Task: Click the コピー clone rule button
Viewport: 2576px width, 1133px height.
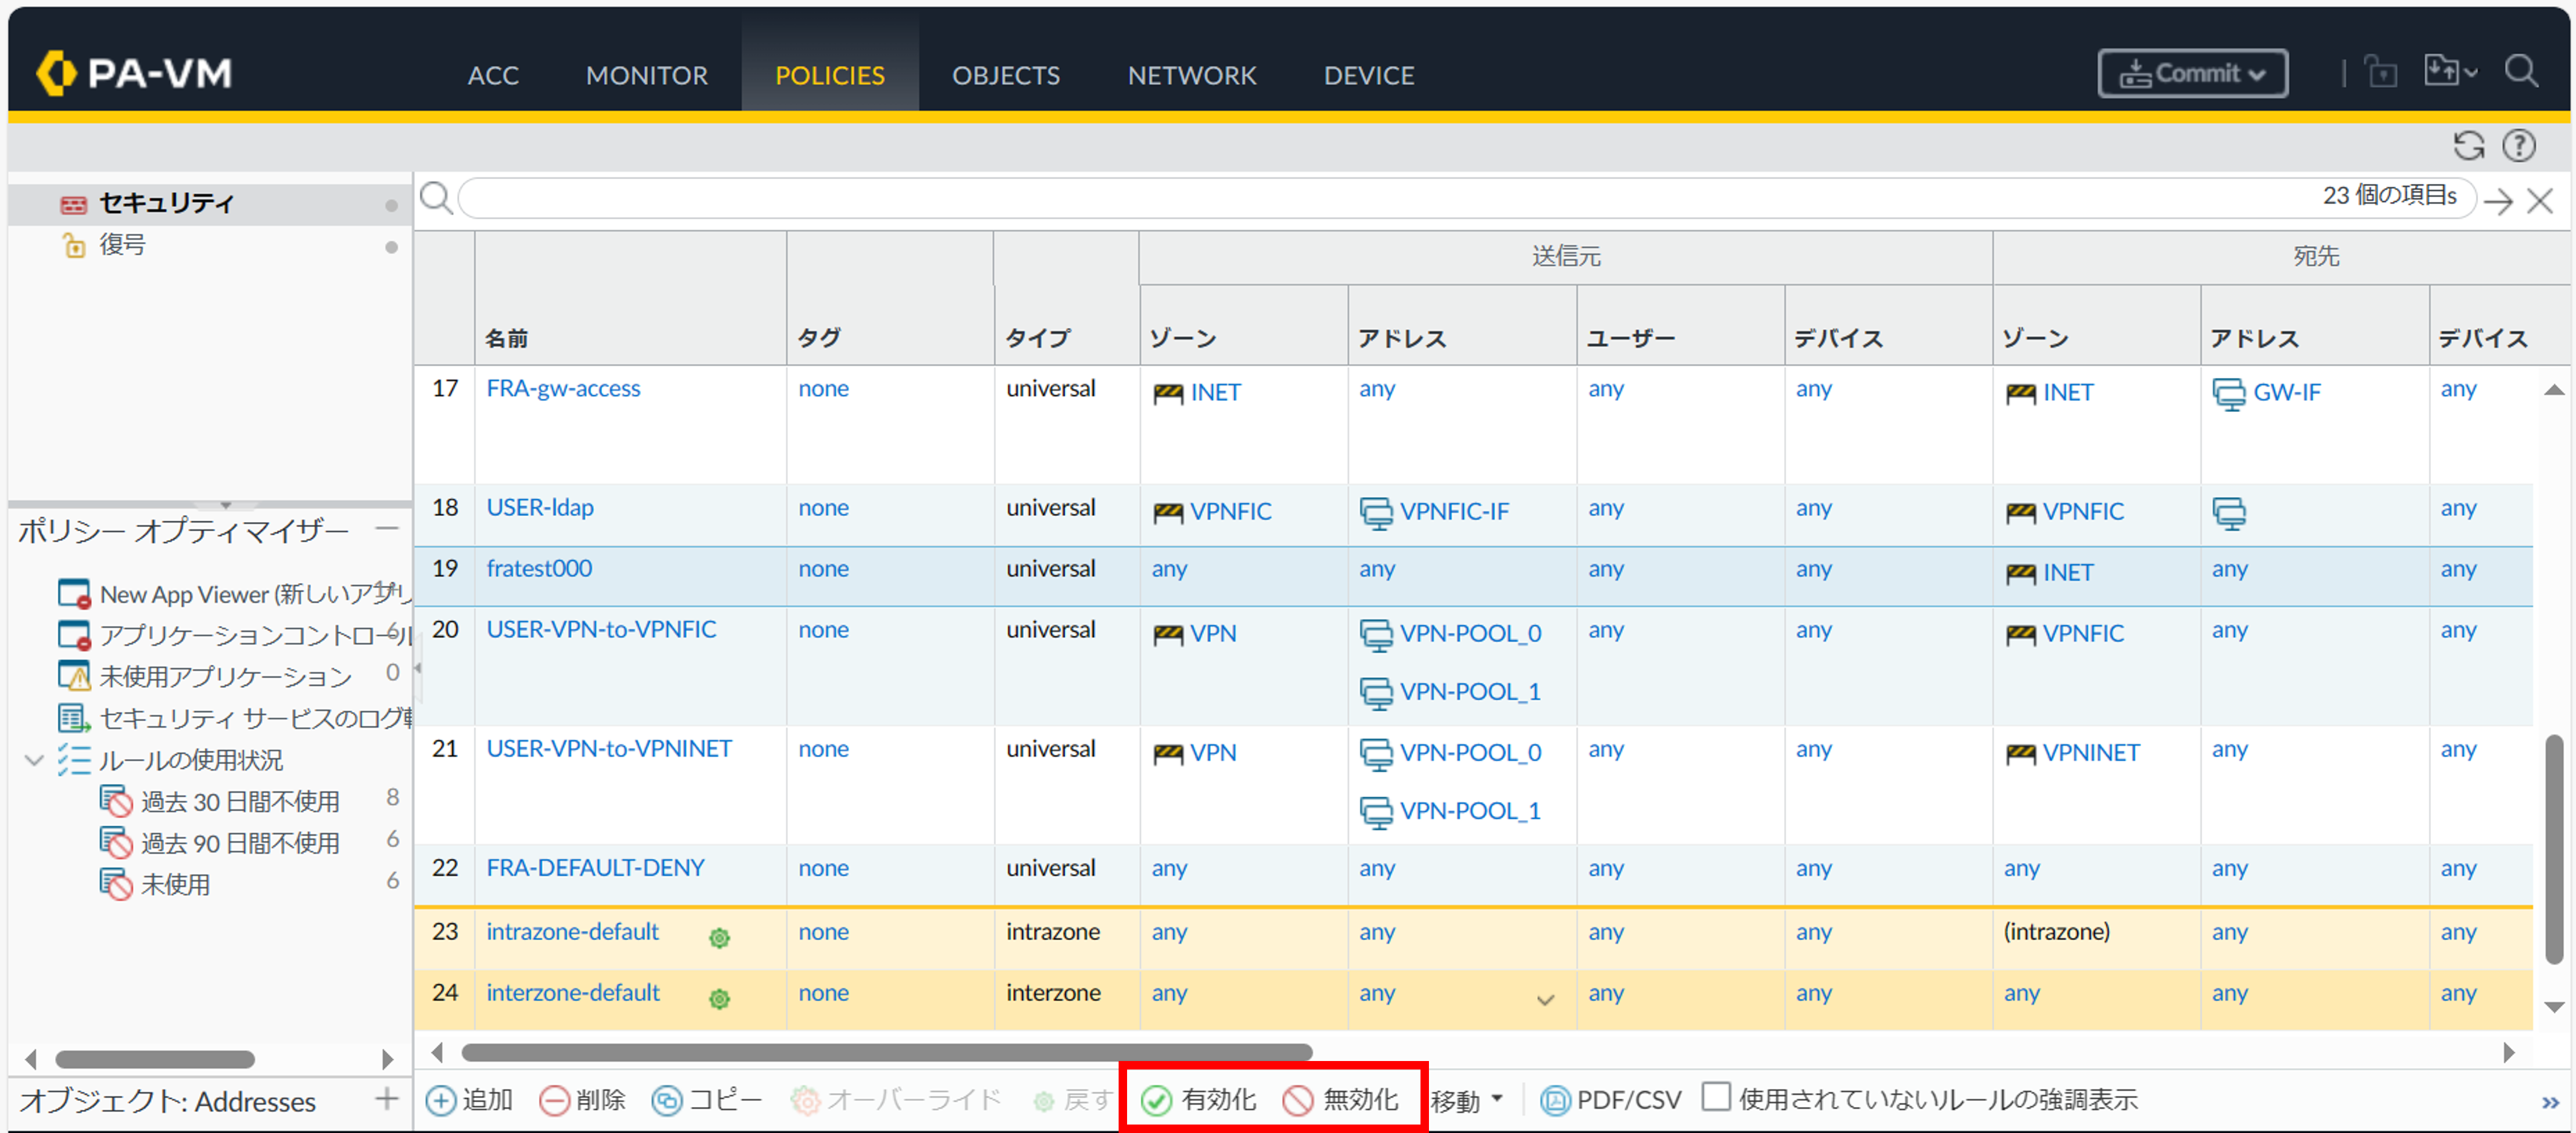Action: (x=706, y=1100)
